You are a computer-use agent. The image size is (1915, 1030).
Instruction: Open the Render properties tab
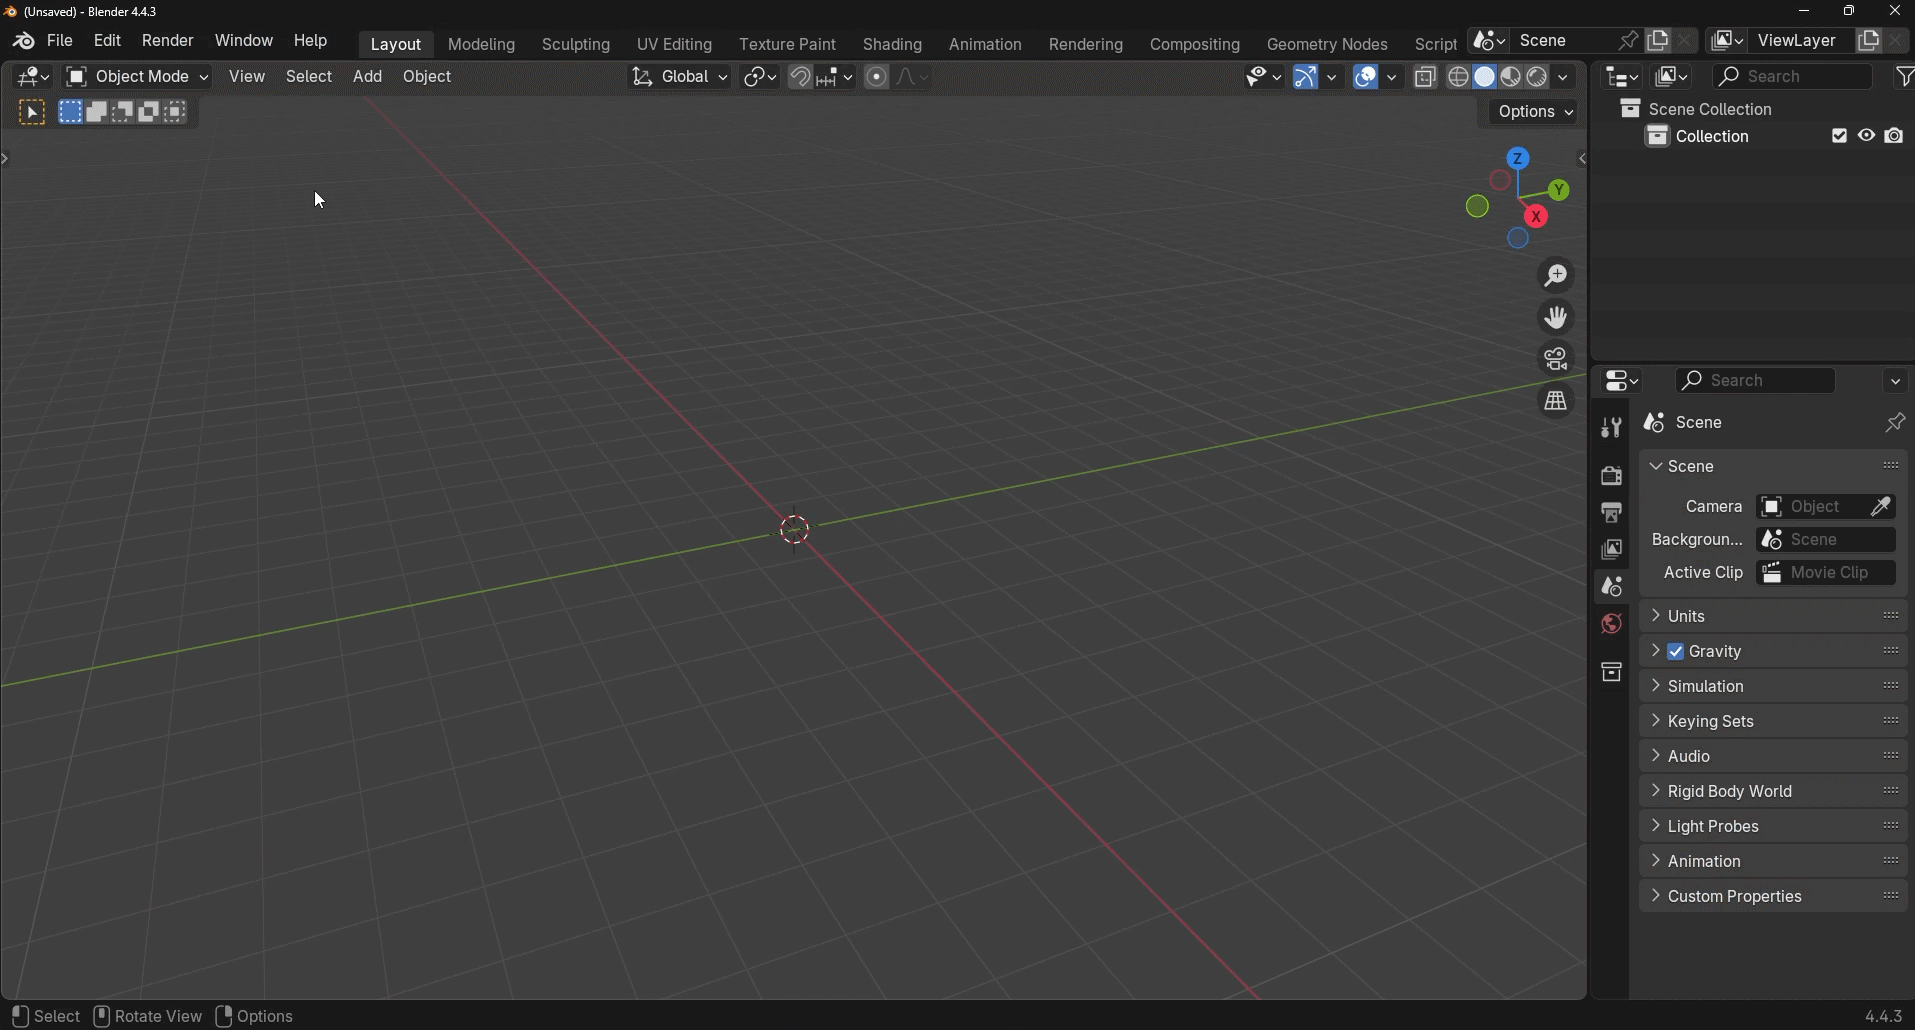tap(1611, 477)
